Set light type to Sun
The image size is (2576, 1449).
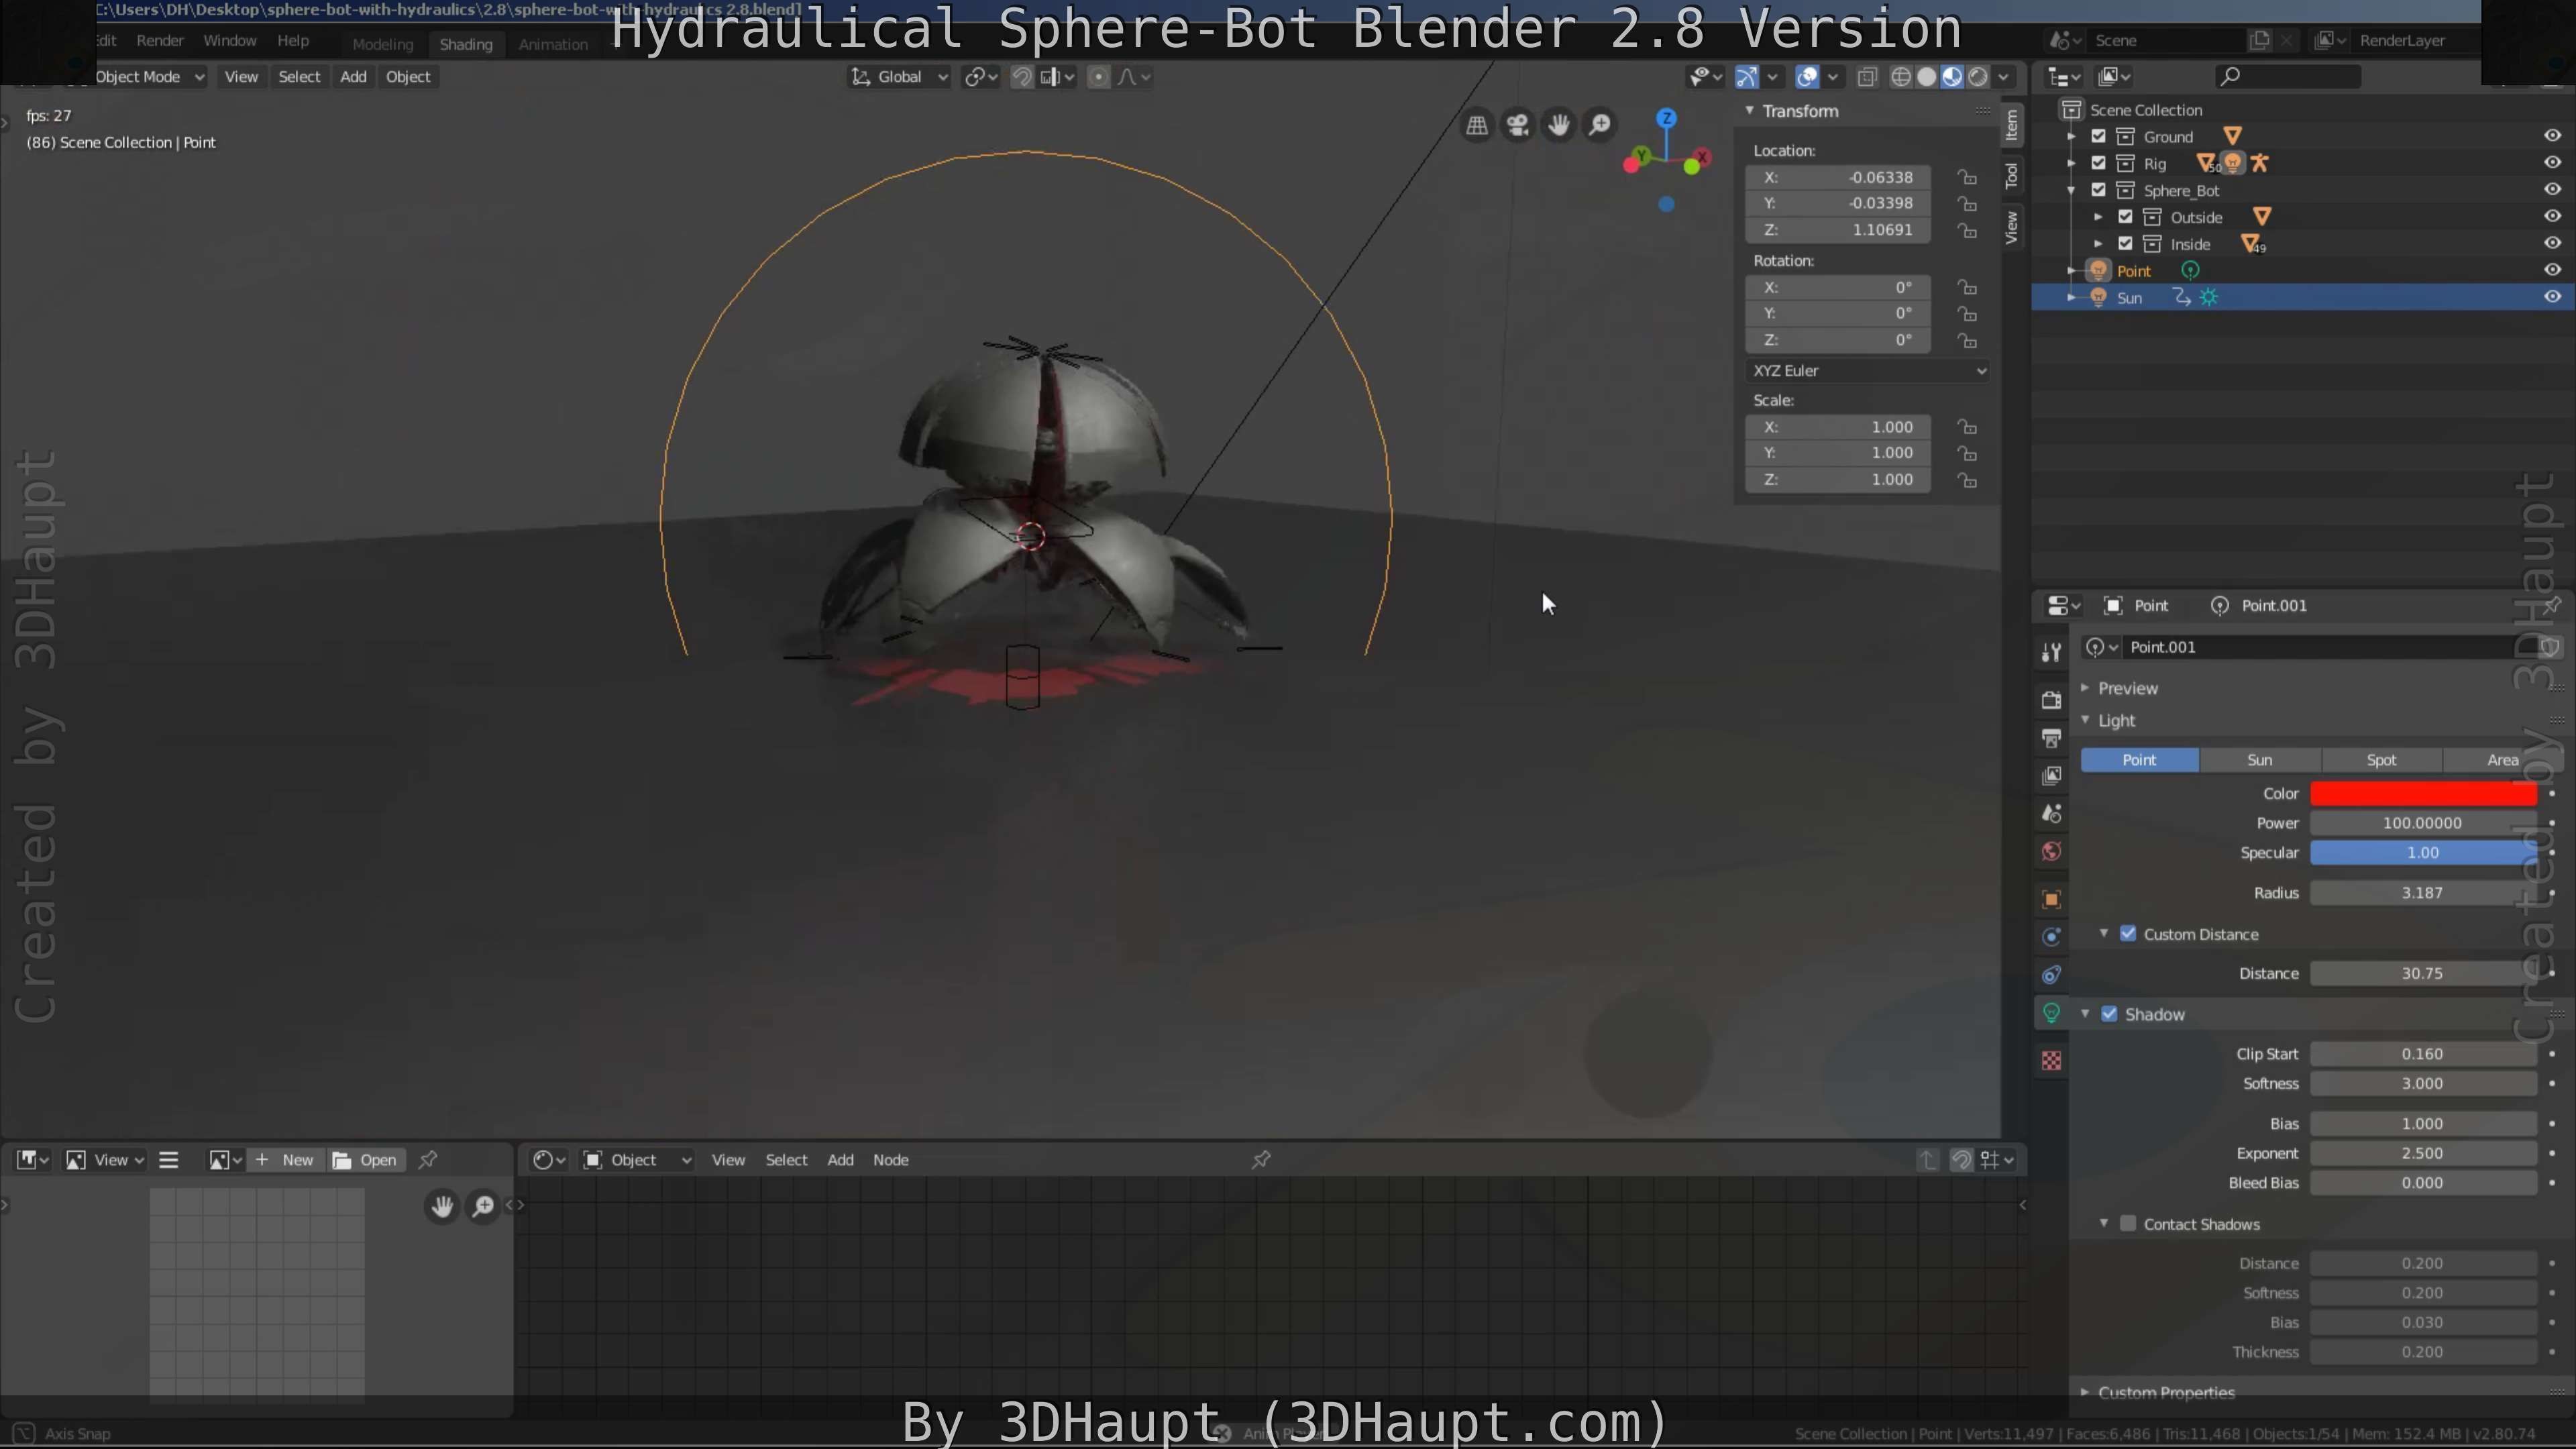point(2260,760)
